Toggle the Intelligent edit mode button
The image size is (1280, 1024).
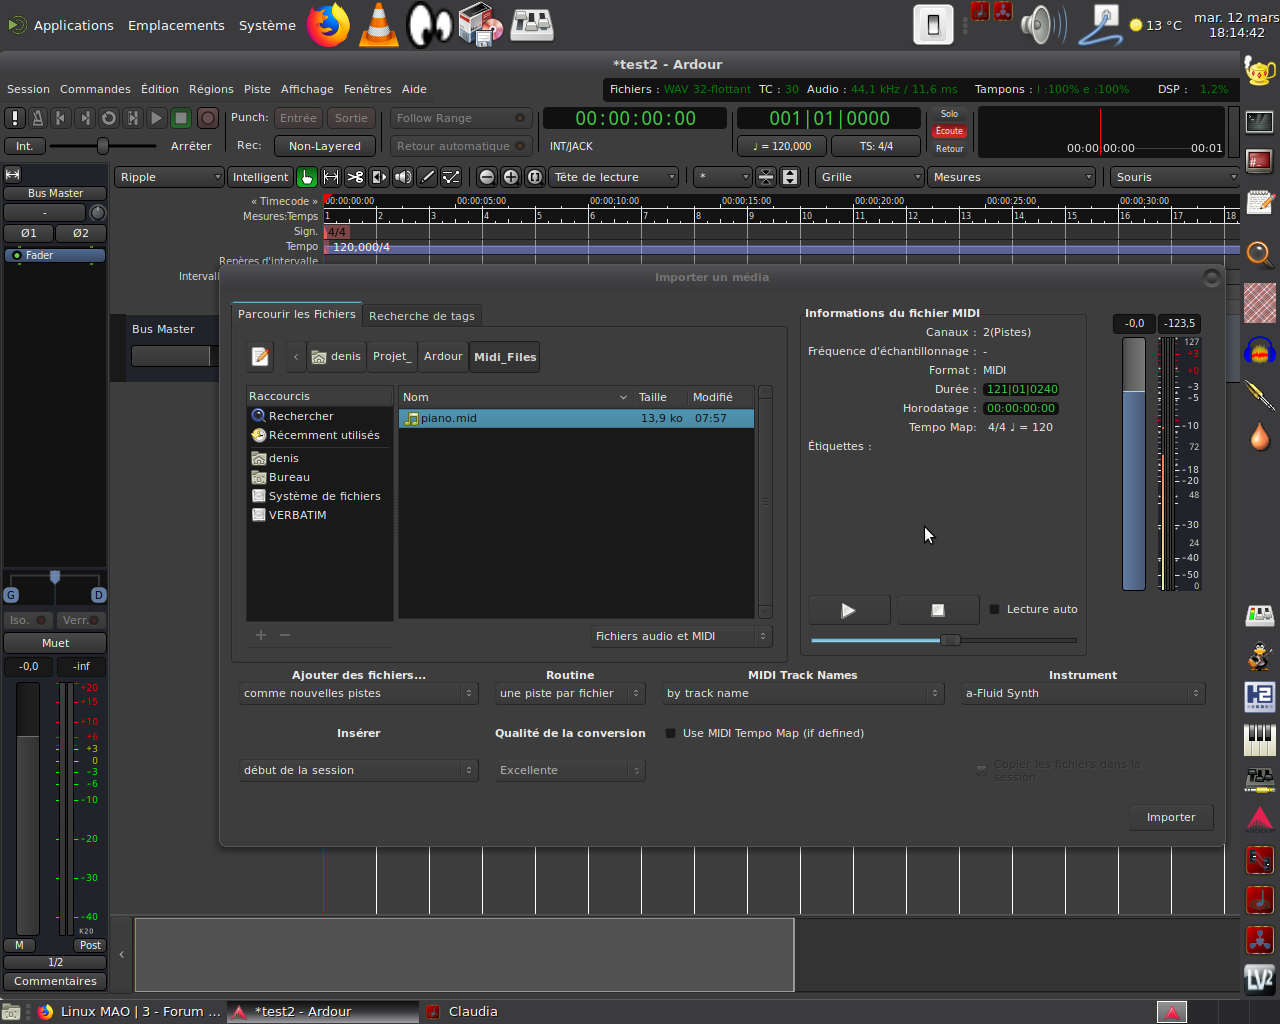click(260, 177)
